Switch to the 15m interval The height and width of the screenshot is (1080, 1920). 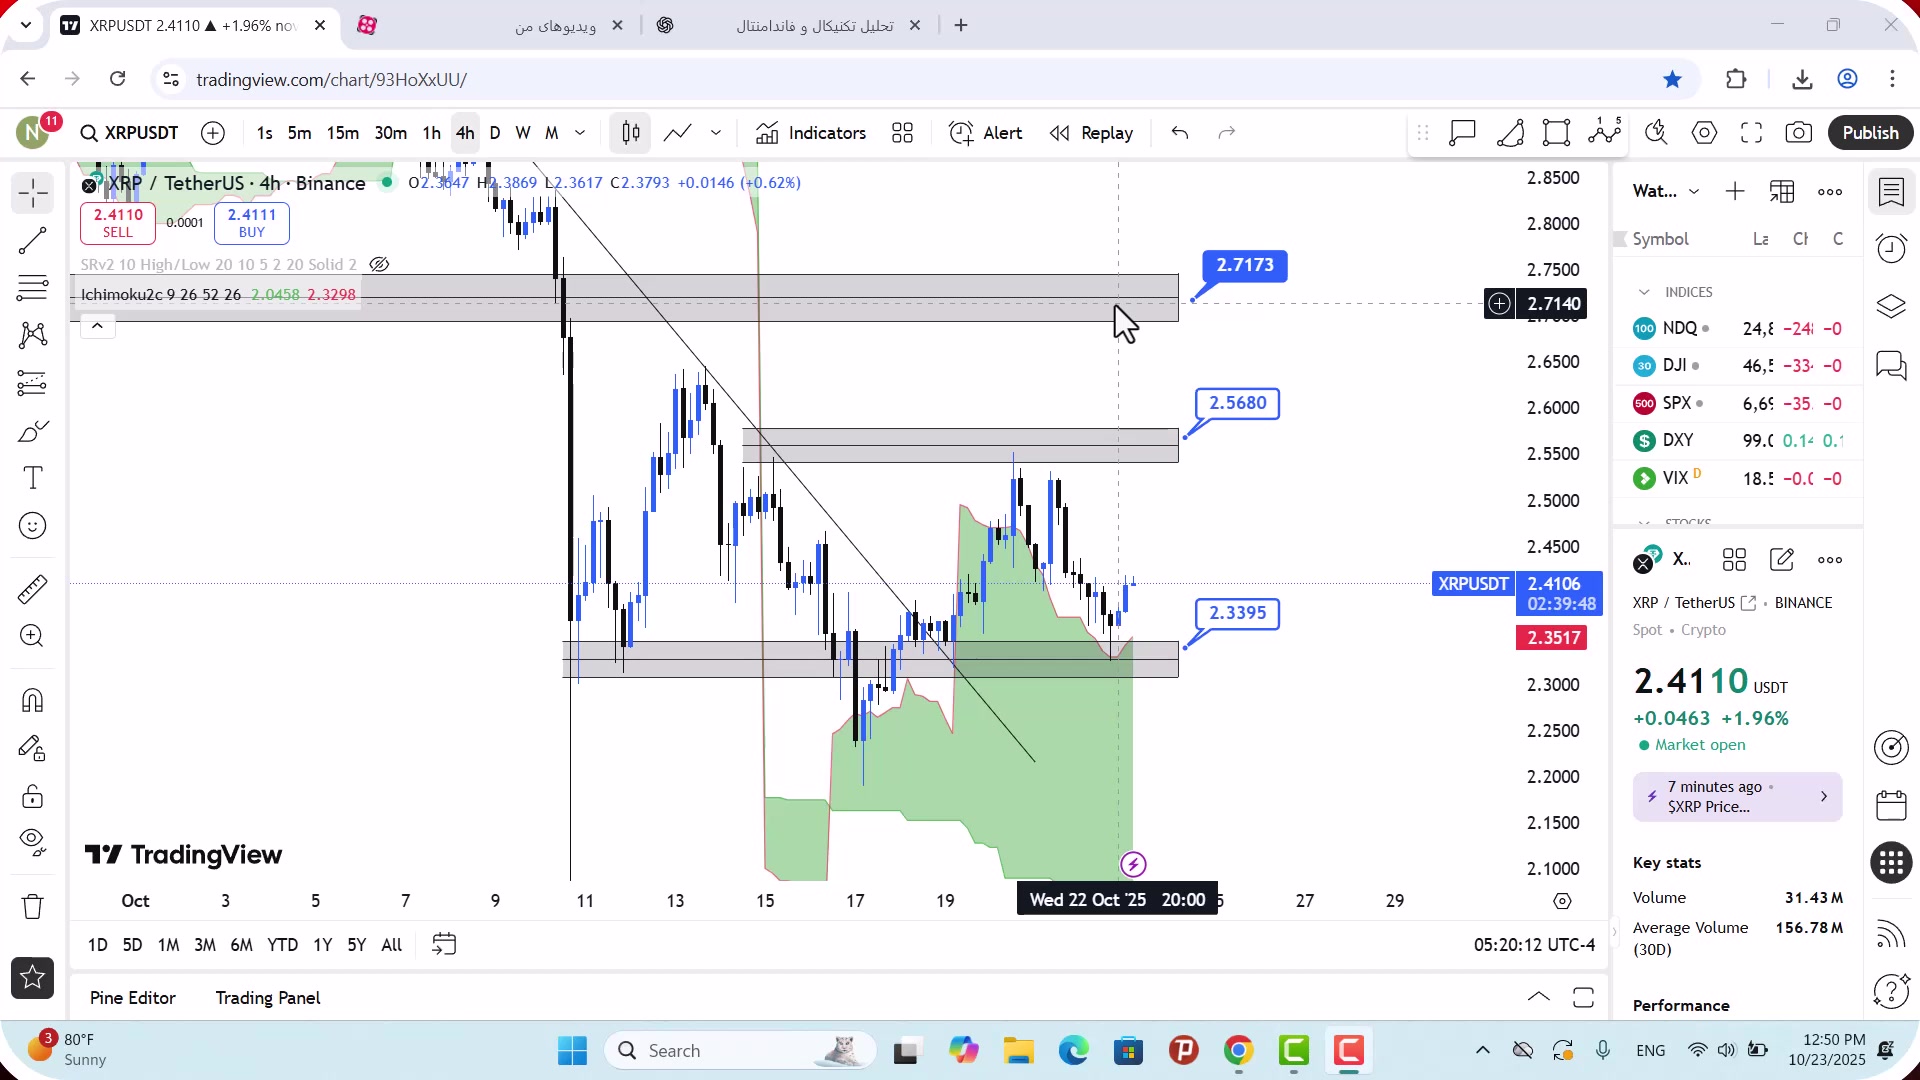pyautogui.click(x=342, y=133)
